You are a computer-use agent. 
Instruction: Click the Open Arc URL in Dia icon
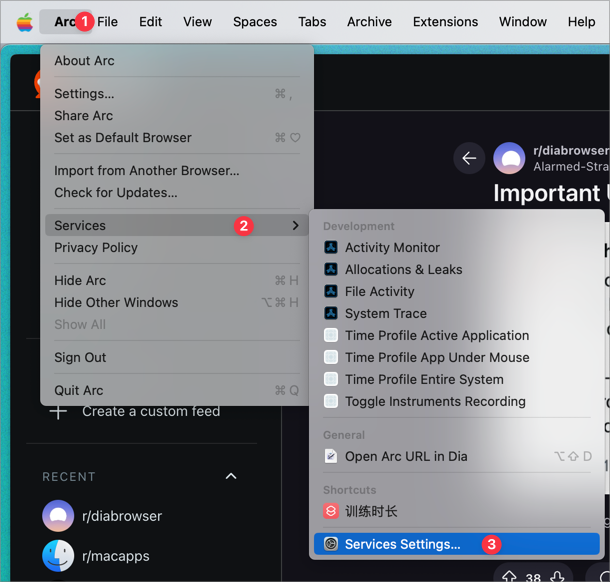331,456
